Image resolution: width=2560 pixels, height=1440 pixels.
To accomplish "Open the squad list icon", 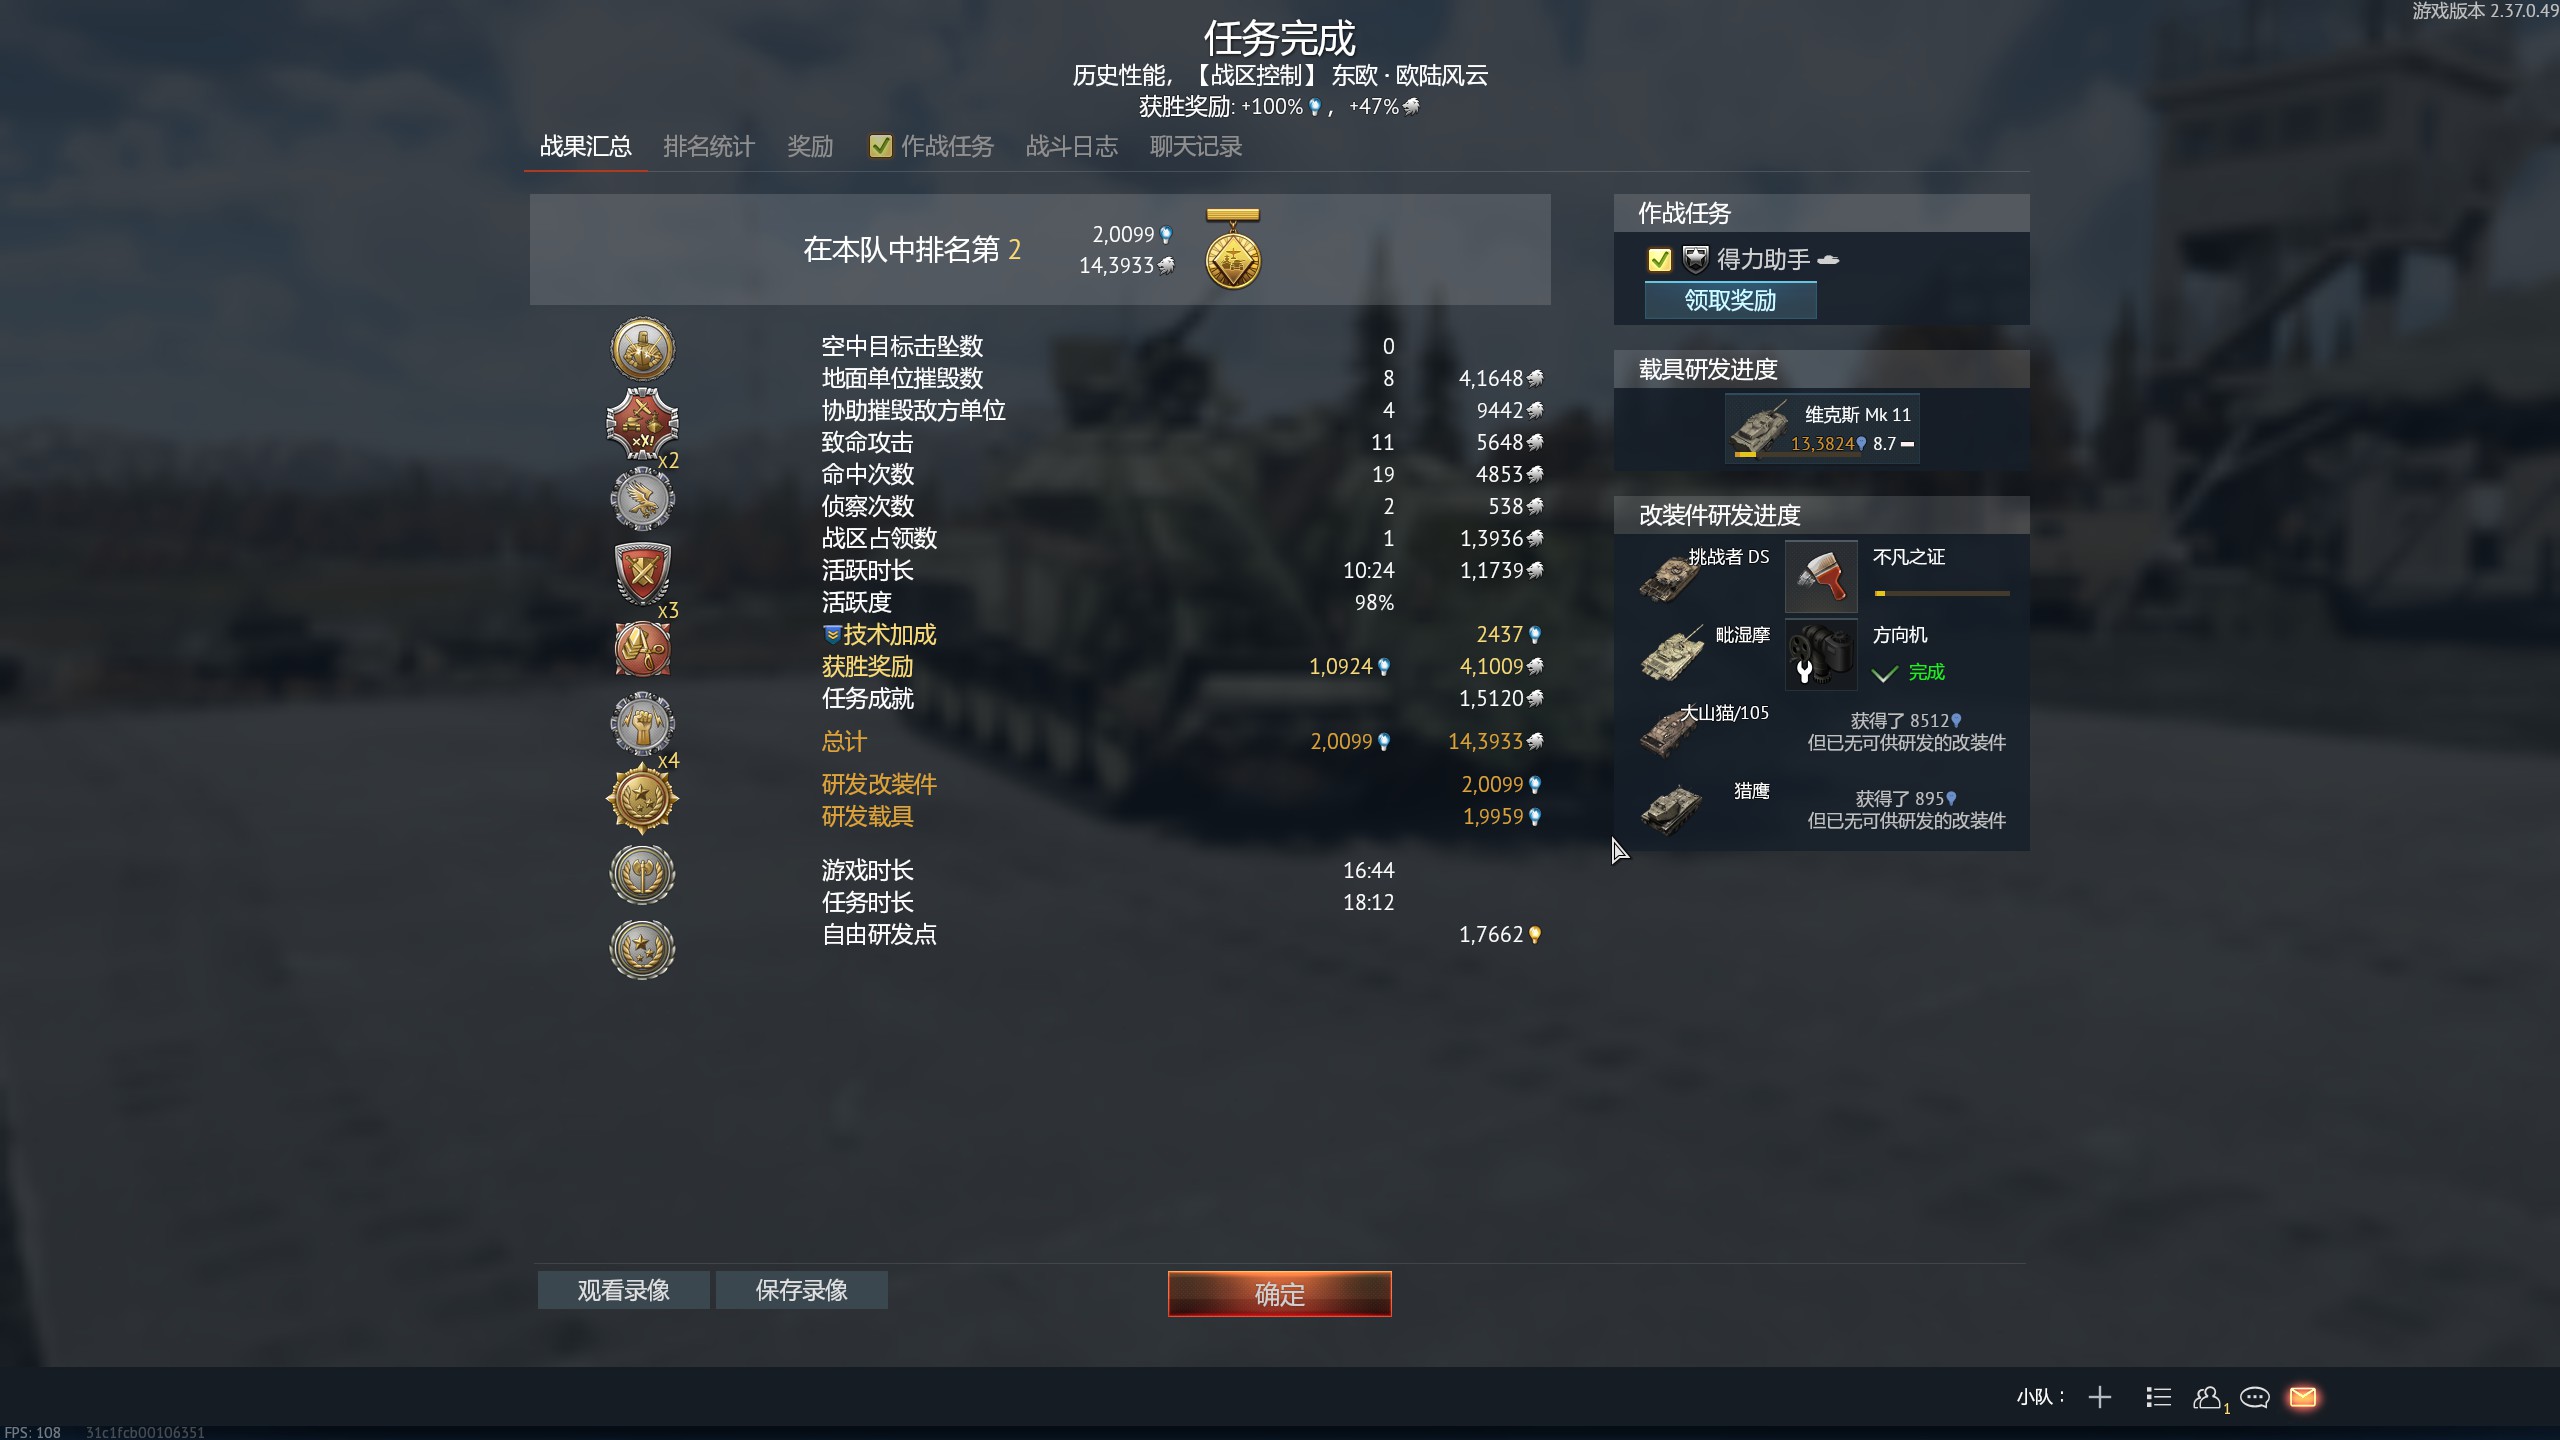I will (x=2158, y=1397).
